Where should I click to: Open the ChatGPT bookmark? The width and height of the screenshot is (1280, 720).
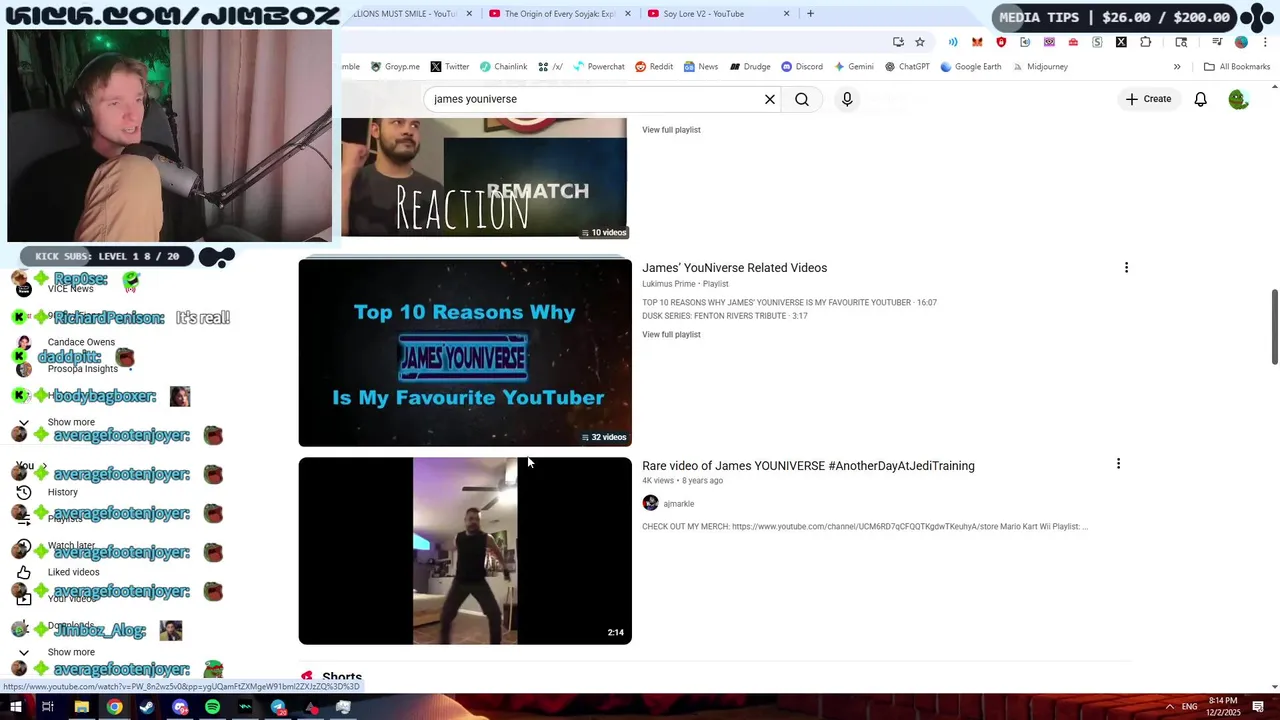tap(907, 67)
